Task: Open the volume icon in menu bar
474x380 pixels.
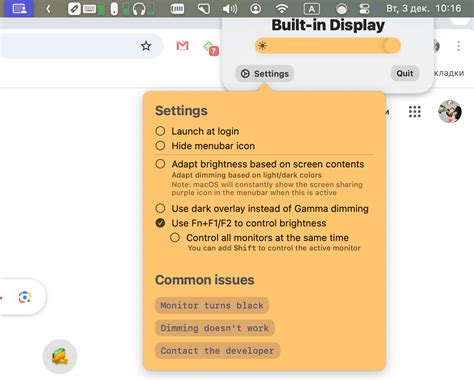Action: [x=230, y=8]
